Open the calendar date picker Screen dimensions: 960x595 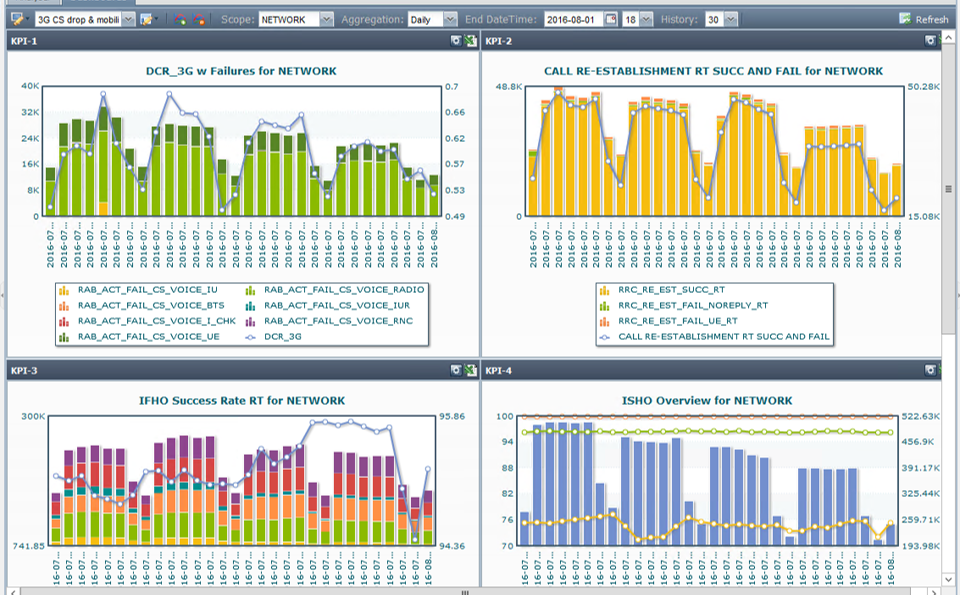click(x=611, y=19)
